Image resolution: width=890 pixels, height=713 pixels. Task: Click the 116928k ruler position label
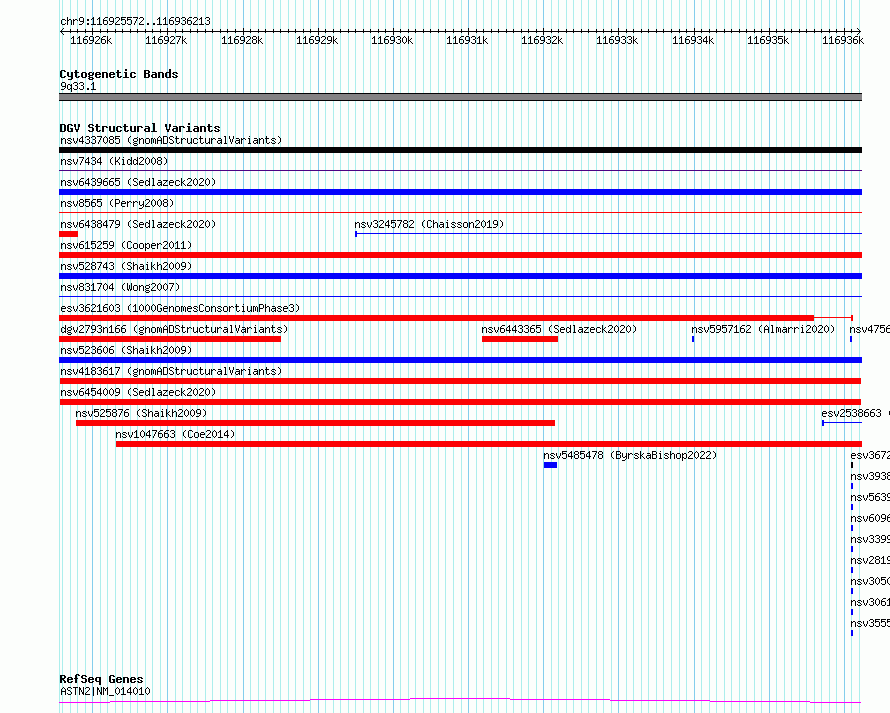click(242, 40)
